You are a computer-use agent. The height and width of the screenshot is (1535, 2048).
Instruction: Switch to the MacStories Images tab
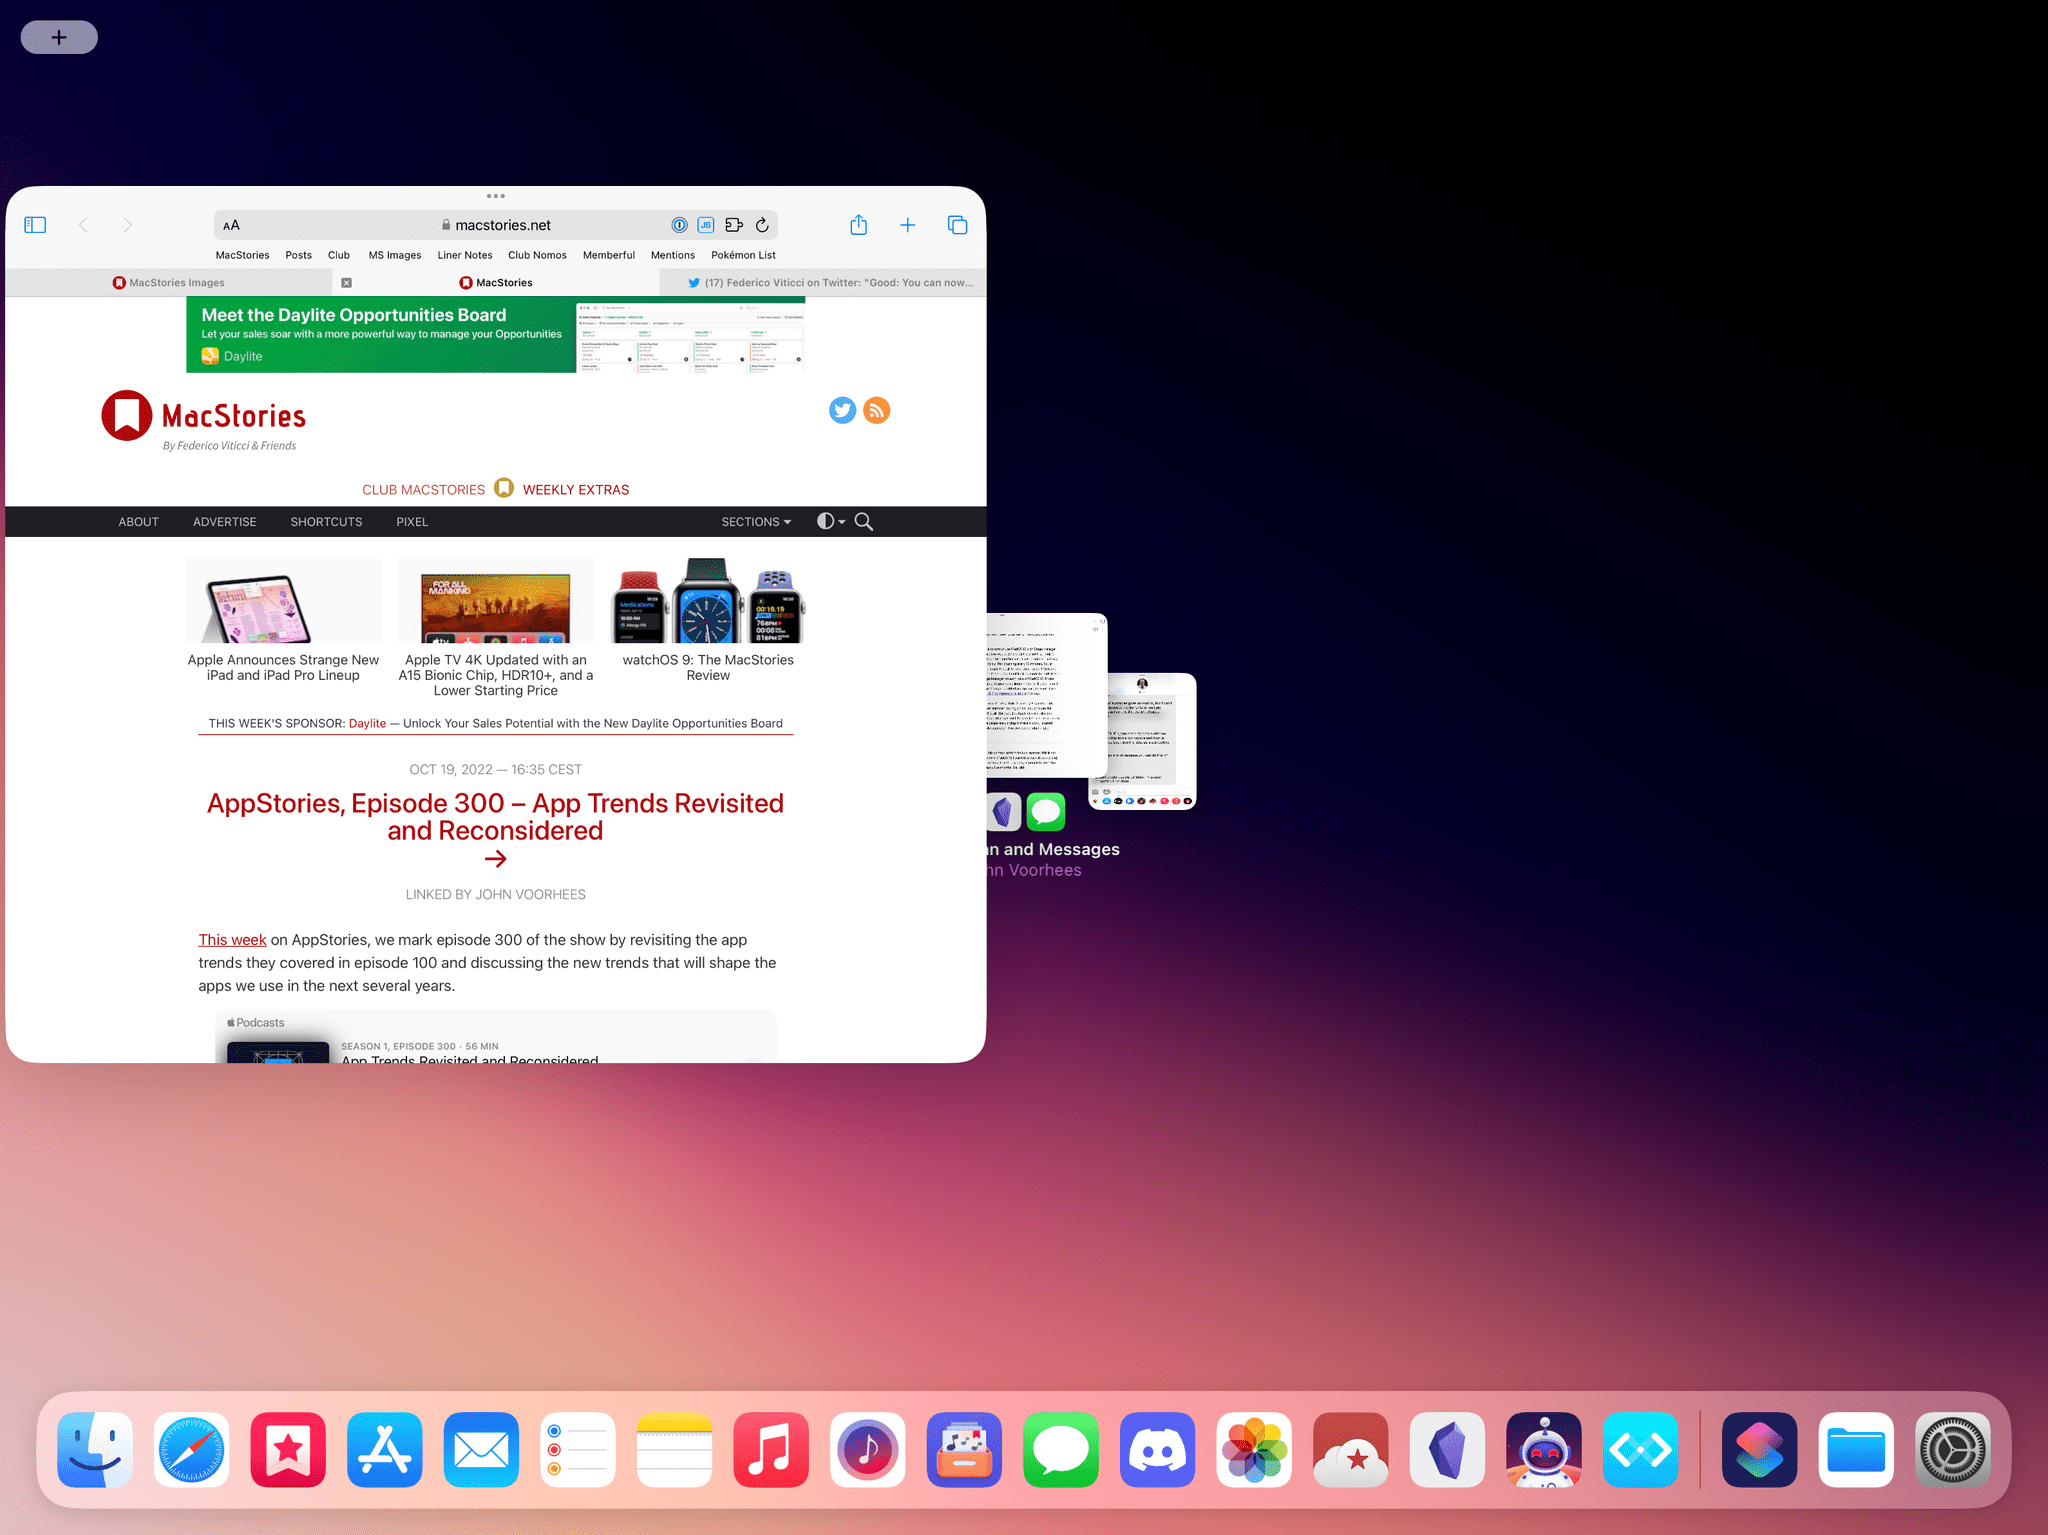168,283
